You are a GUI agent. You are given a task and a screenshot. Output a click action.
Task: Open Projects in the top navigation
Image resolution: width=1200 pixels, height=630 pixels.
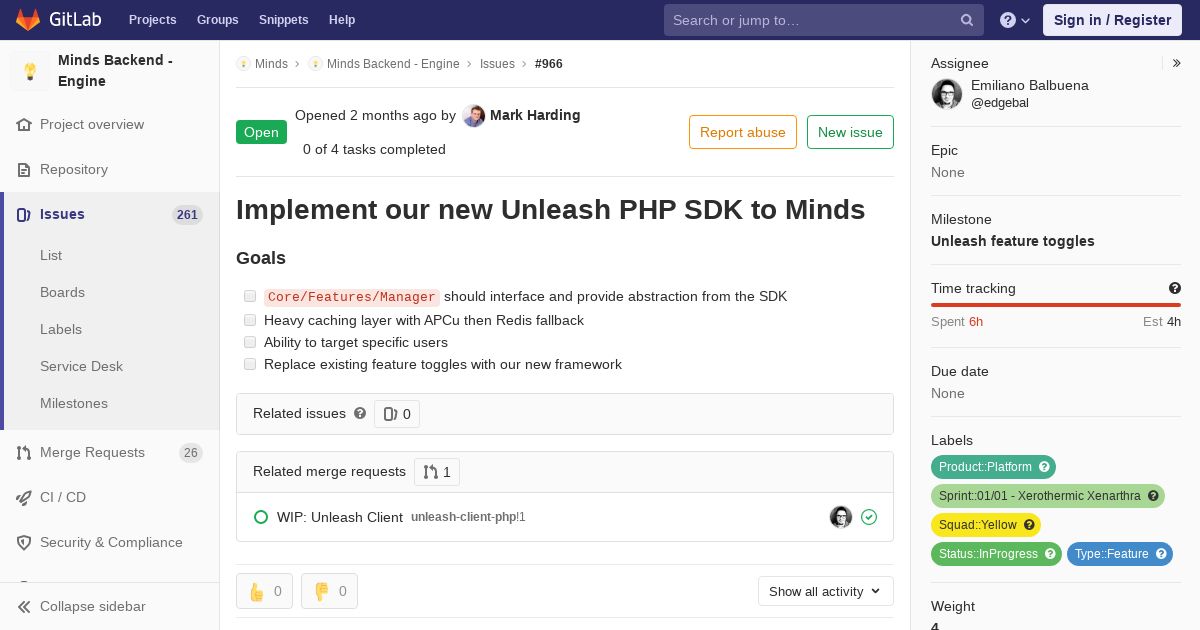tap(152, 20)
